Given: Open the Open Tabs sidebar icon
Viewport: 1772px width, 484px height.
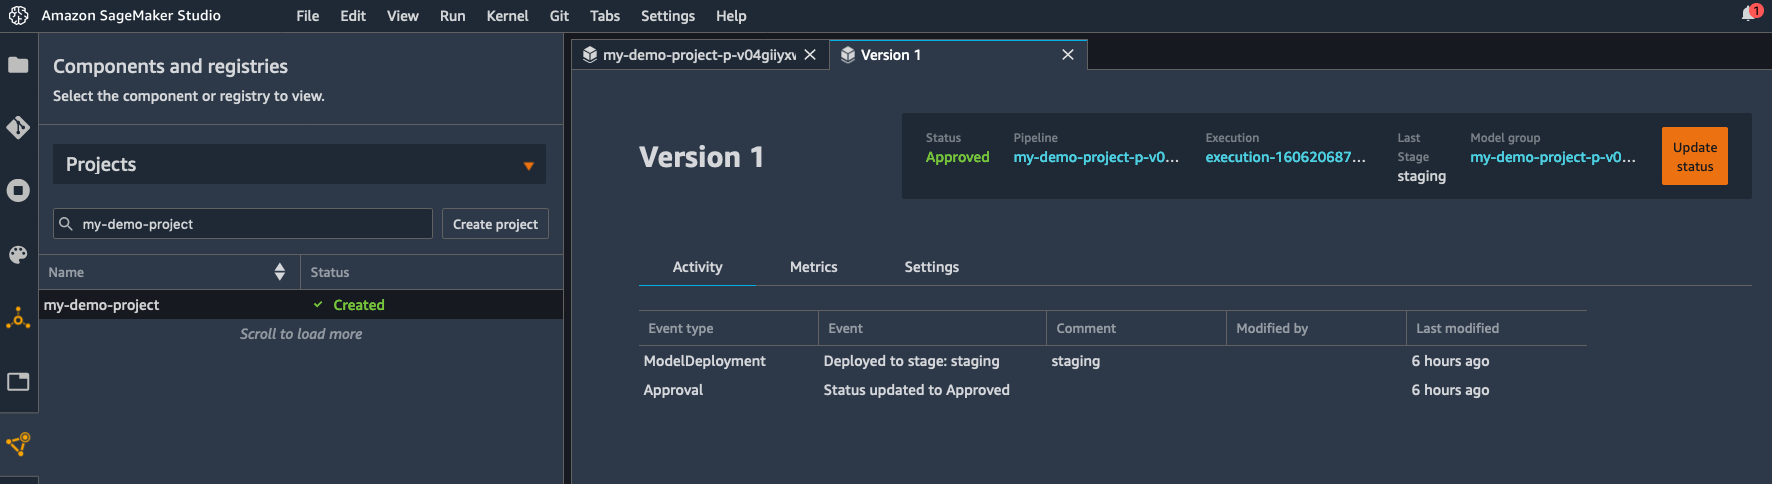Looking at the screenshot, I should coord(18,382).
